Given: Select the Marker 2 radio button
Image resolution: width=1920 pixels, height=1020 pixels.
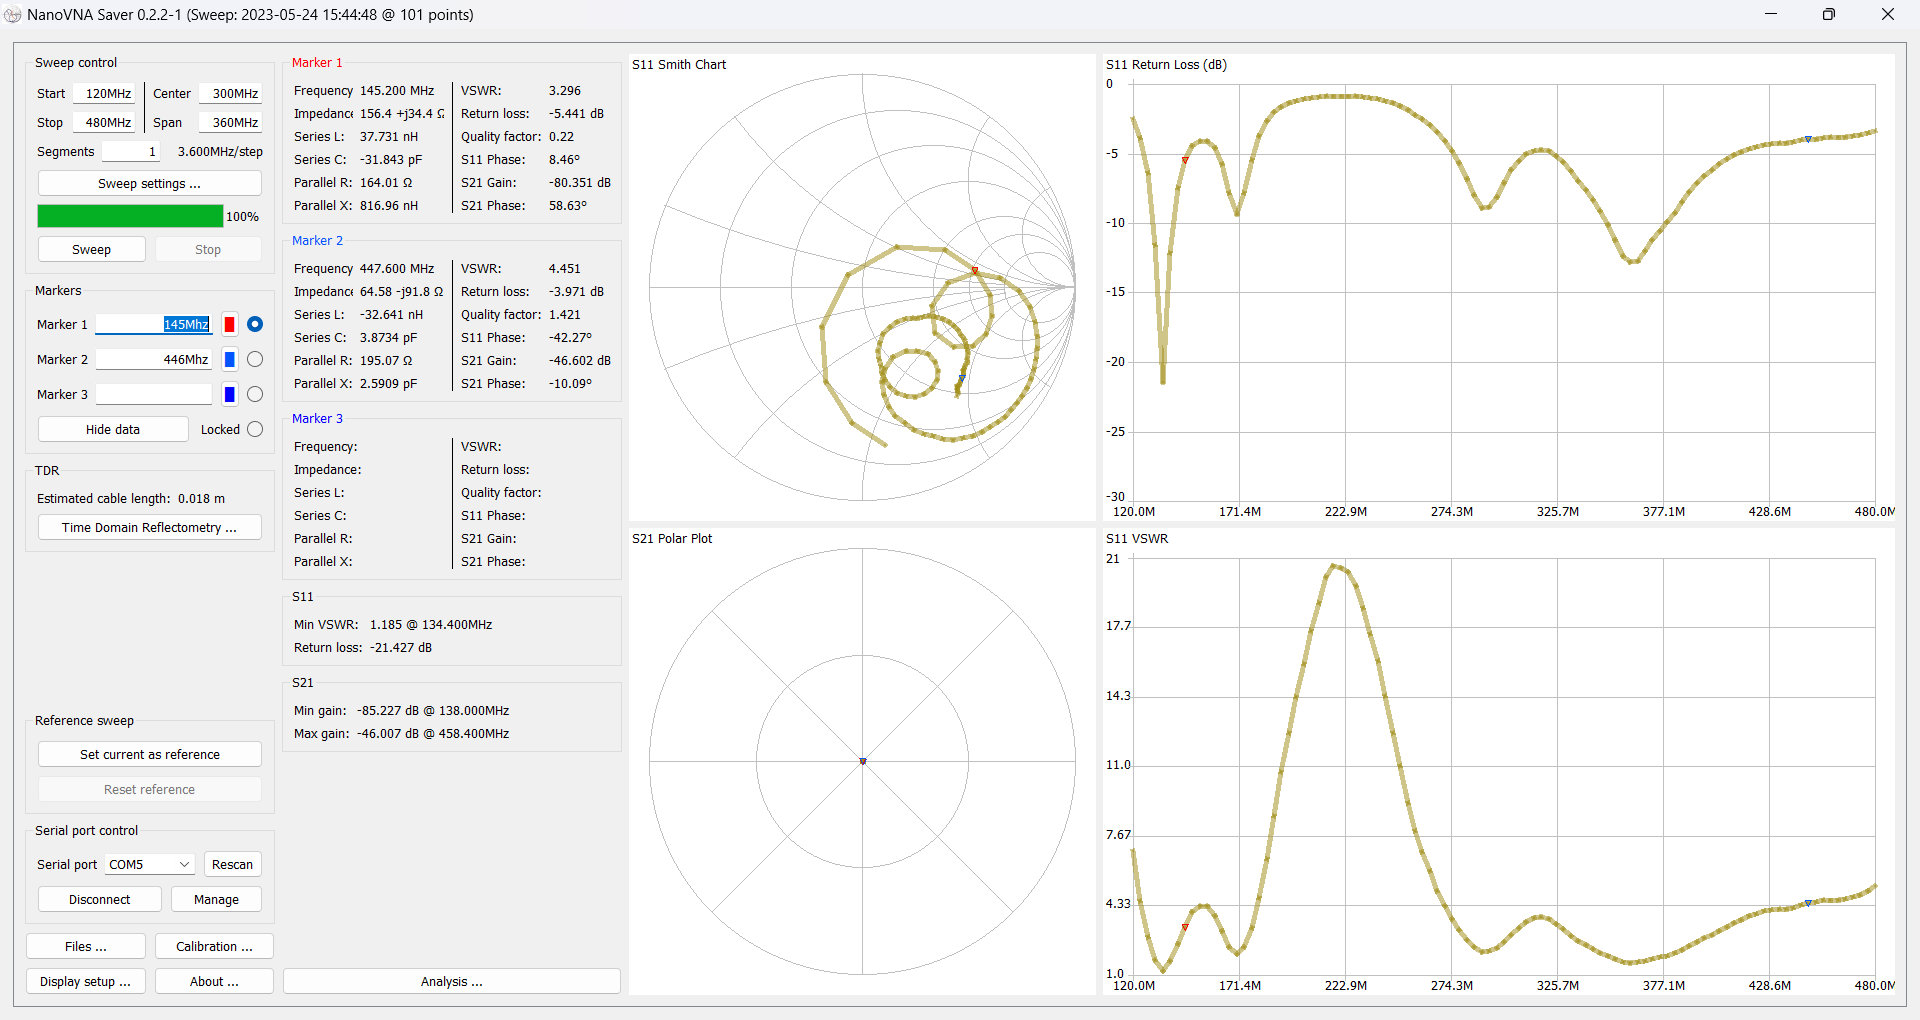Looking at the screenshot, I should coord(255,359).
